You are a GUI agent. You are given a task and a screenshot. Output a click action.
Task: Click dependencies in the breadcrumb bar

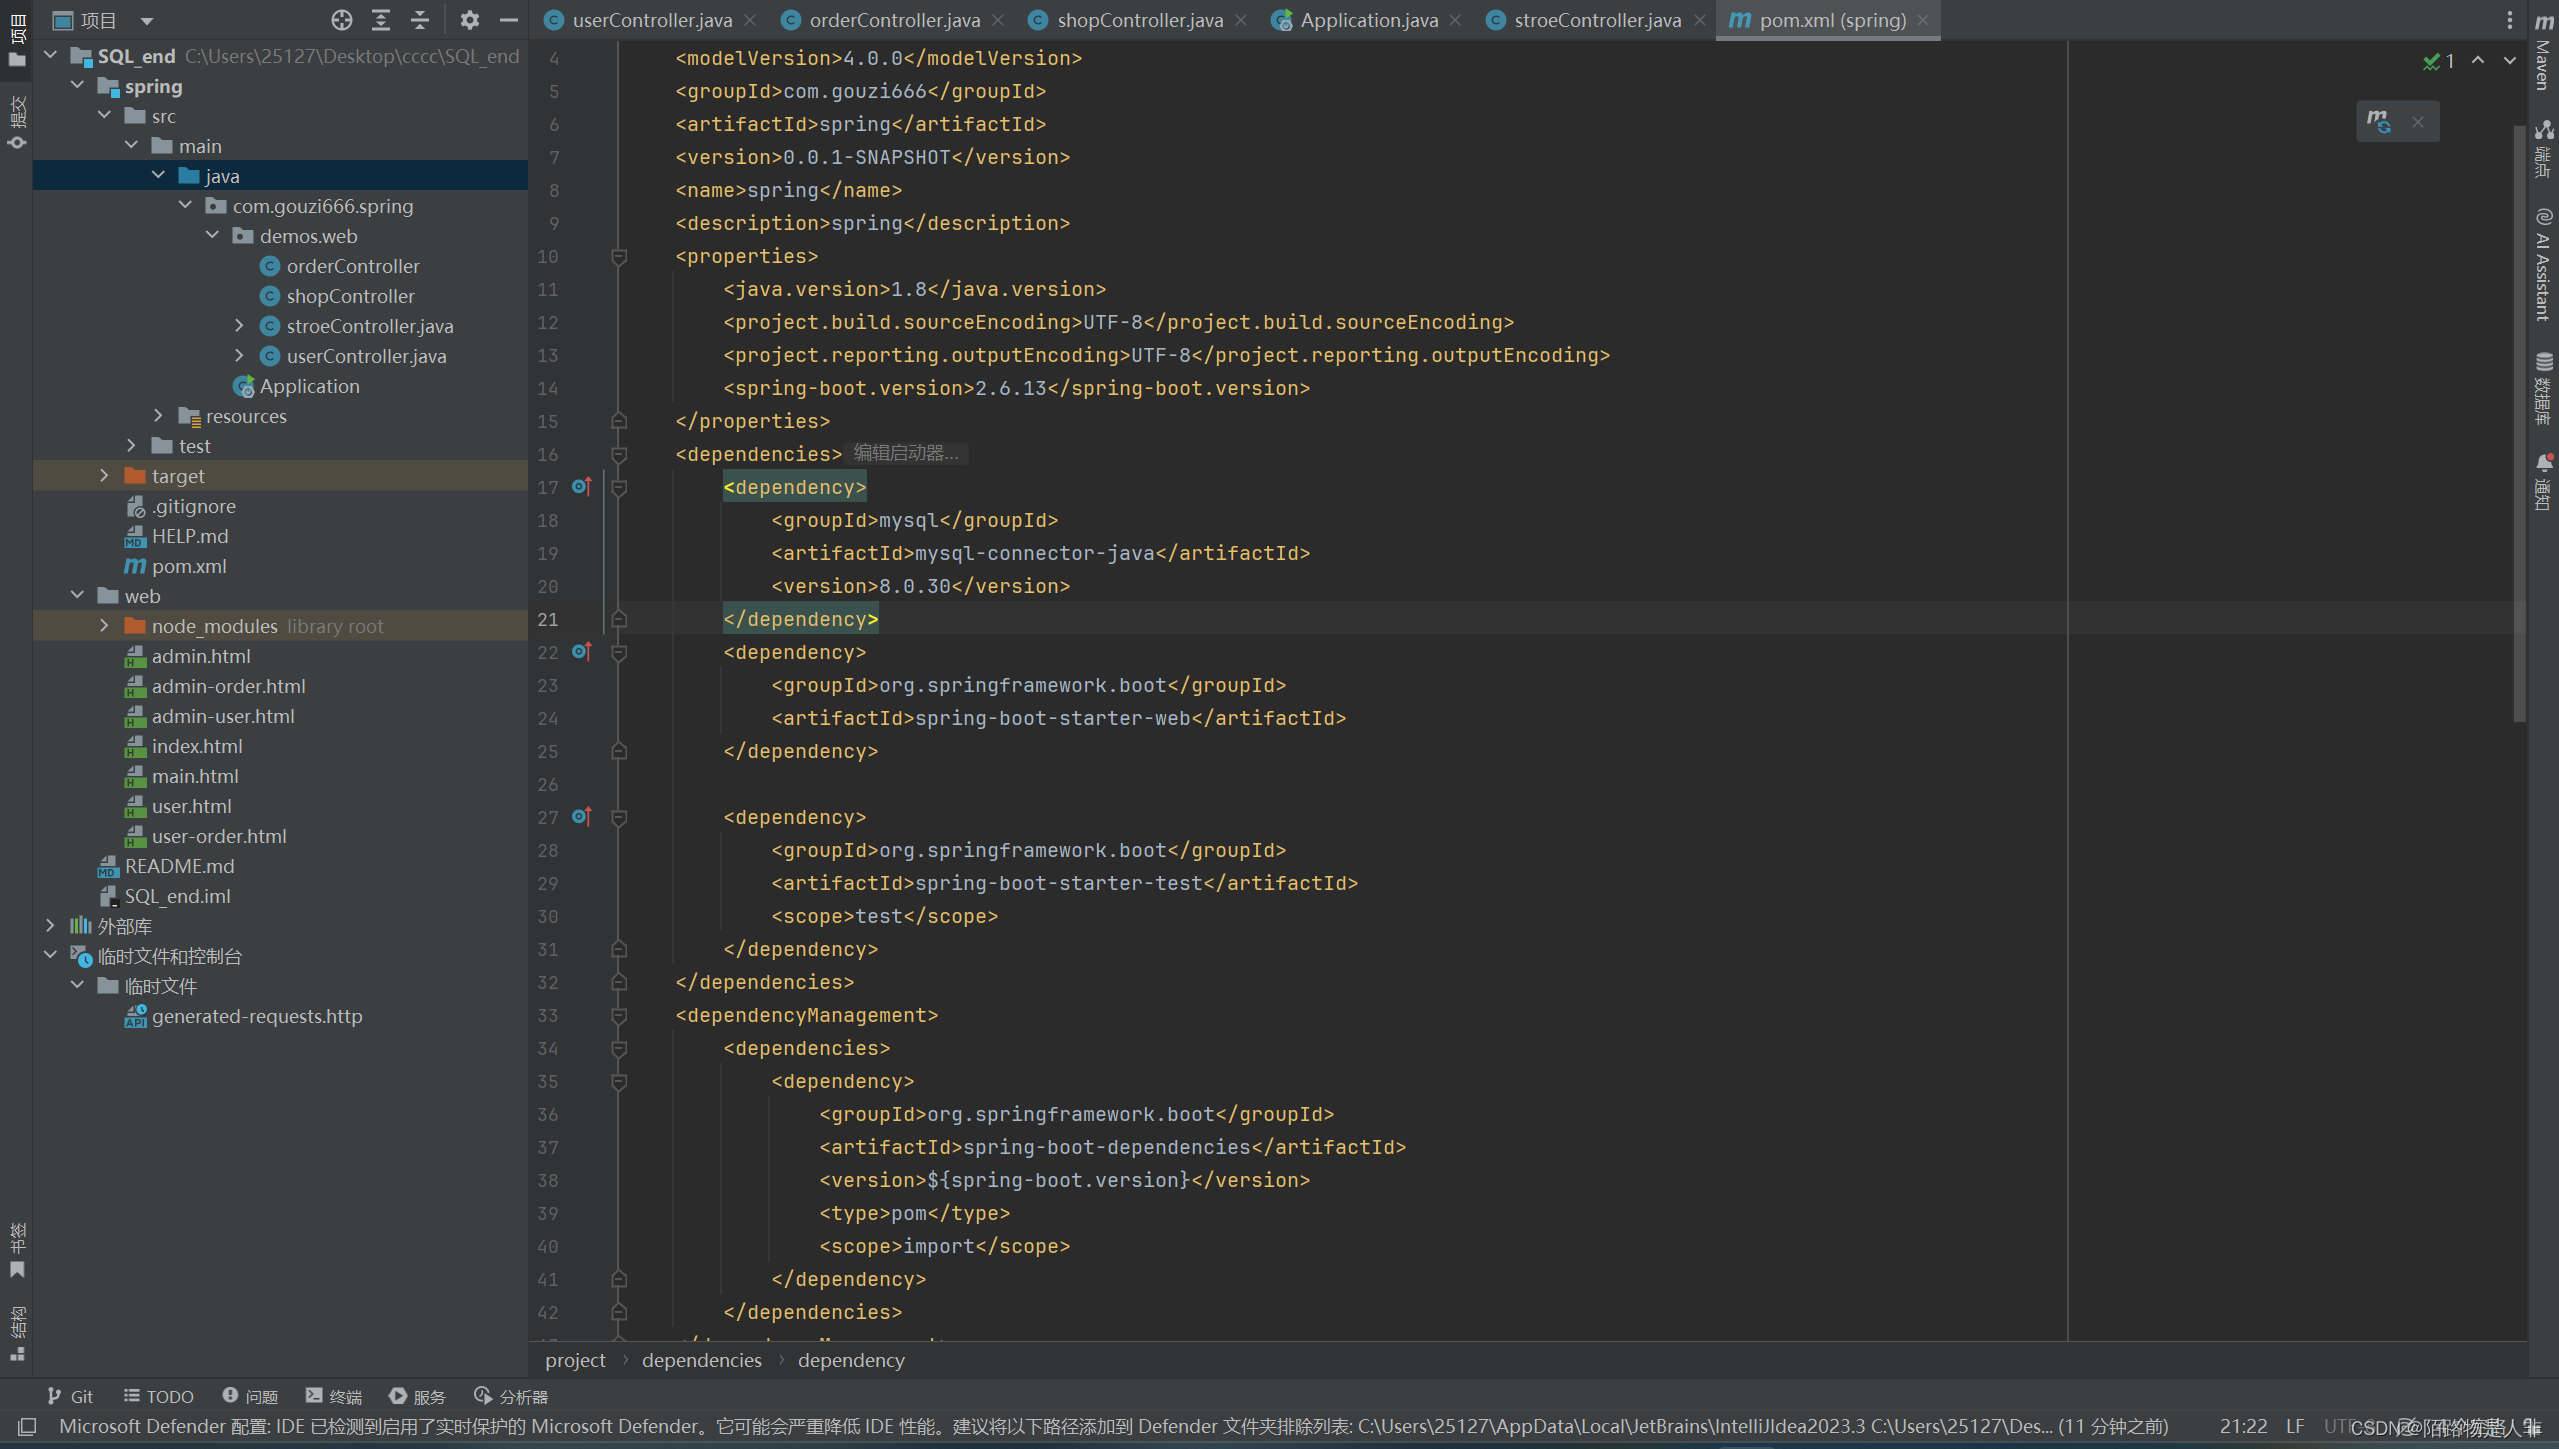[x=701, y=1360]
